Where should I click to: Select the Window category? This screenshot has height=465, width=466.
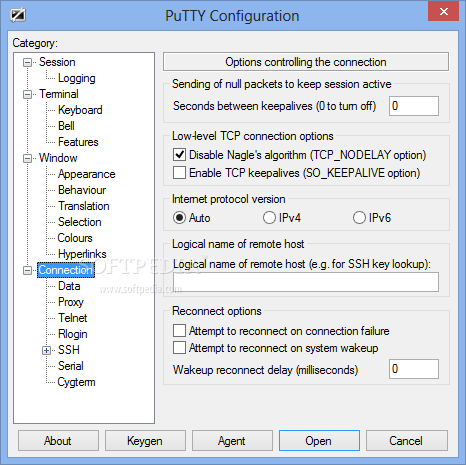click(x=58, y=158)
